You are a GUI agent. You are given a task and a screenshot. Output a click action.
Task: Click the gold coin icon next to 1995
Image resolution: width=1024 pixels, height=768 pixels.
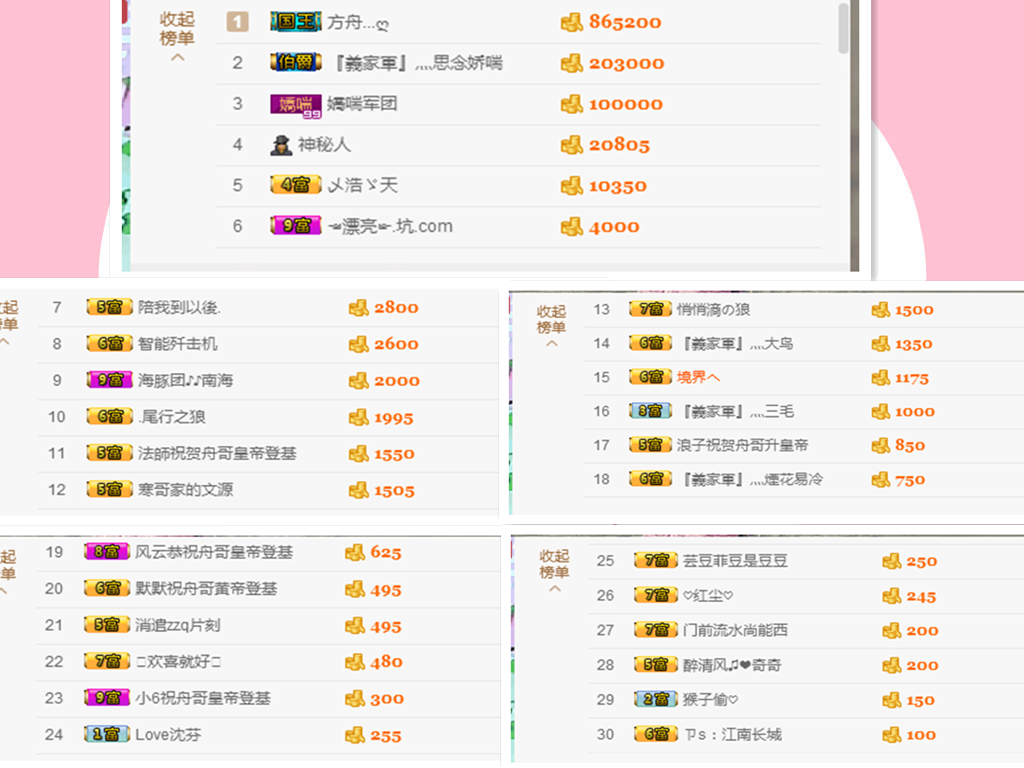click(359, 417)
